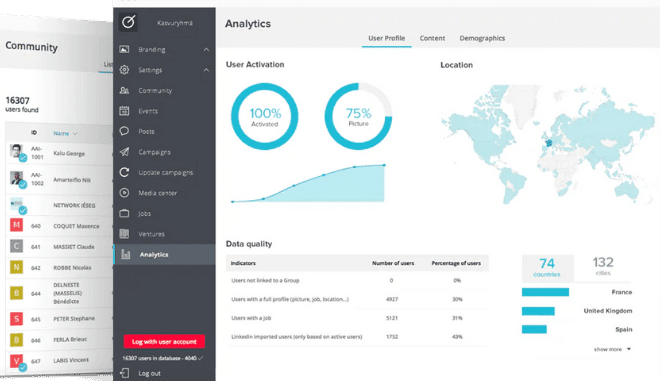Screen dimensions: 661x381
Task: Switch to the Content tab
Action: 432,38
